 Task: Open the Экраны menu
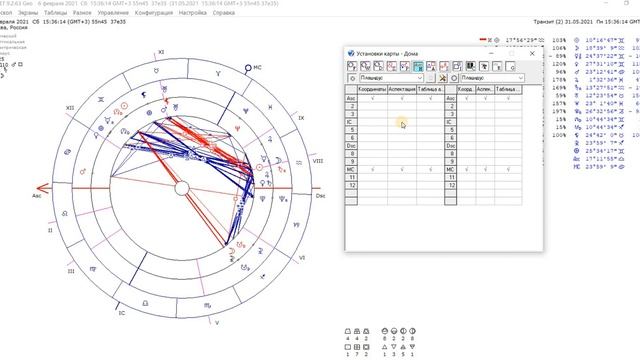(x=28, y=13)
